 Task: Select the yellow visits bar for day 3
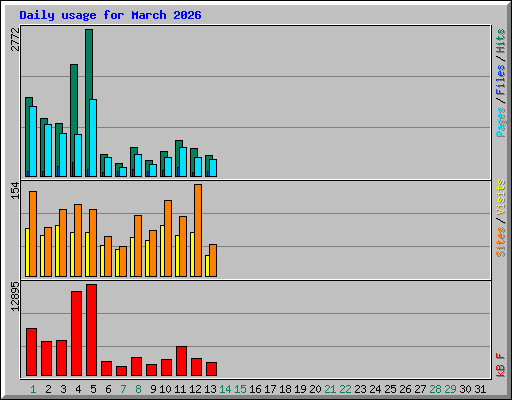tap(57, 251)
